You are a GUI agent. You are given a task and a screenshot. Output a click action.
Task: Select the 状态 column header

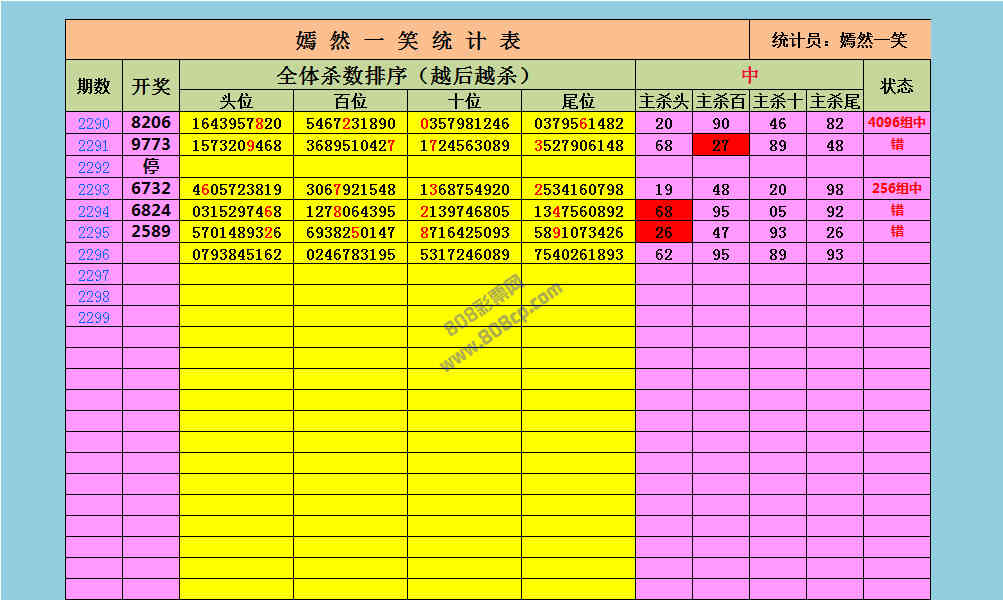tap(896, 86)
